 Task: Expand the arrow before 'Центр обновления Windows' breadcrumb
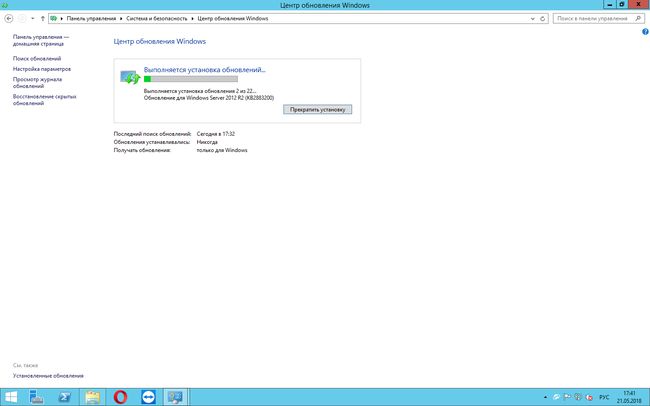point(193,19)
